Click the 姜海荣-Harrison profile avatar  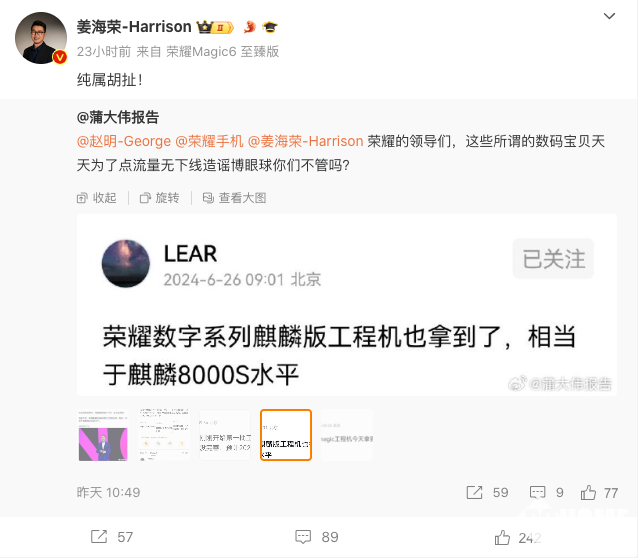click(x=41, y=38)
